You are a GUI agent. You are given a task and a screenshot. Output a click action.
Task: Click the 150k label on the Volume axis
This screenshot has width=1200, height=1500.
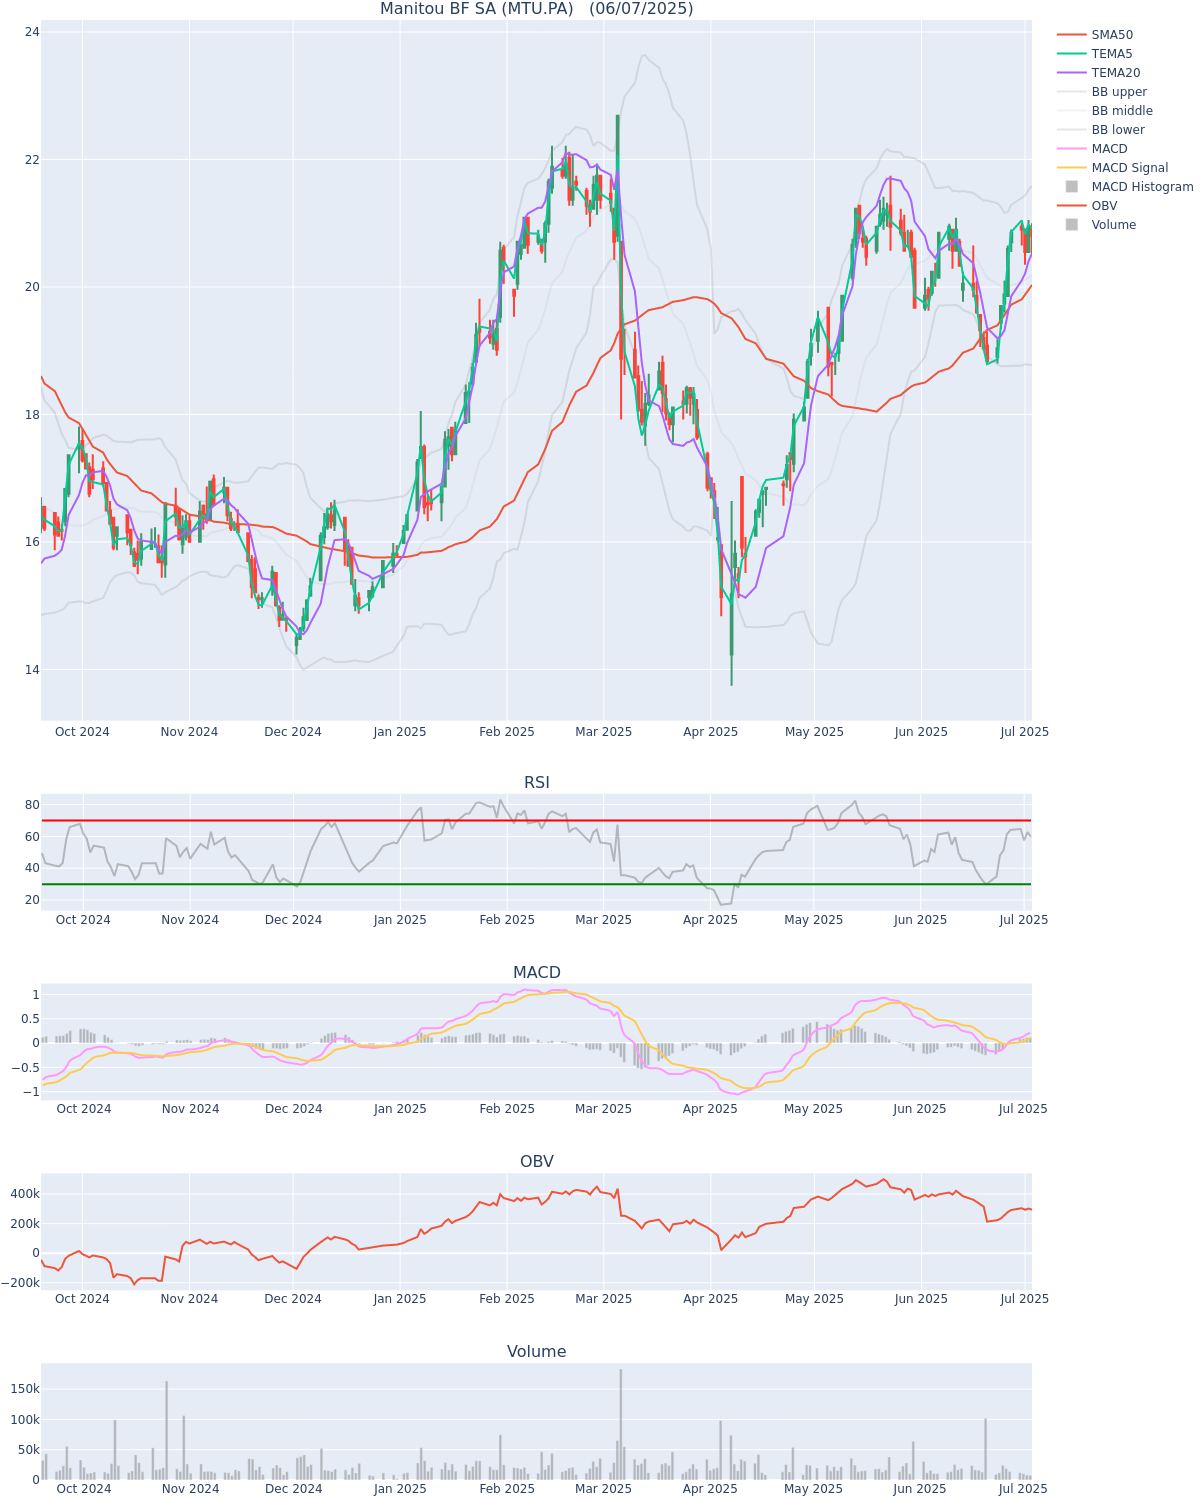click(24, 1389)
